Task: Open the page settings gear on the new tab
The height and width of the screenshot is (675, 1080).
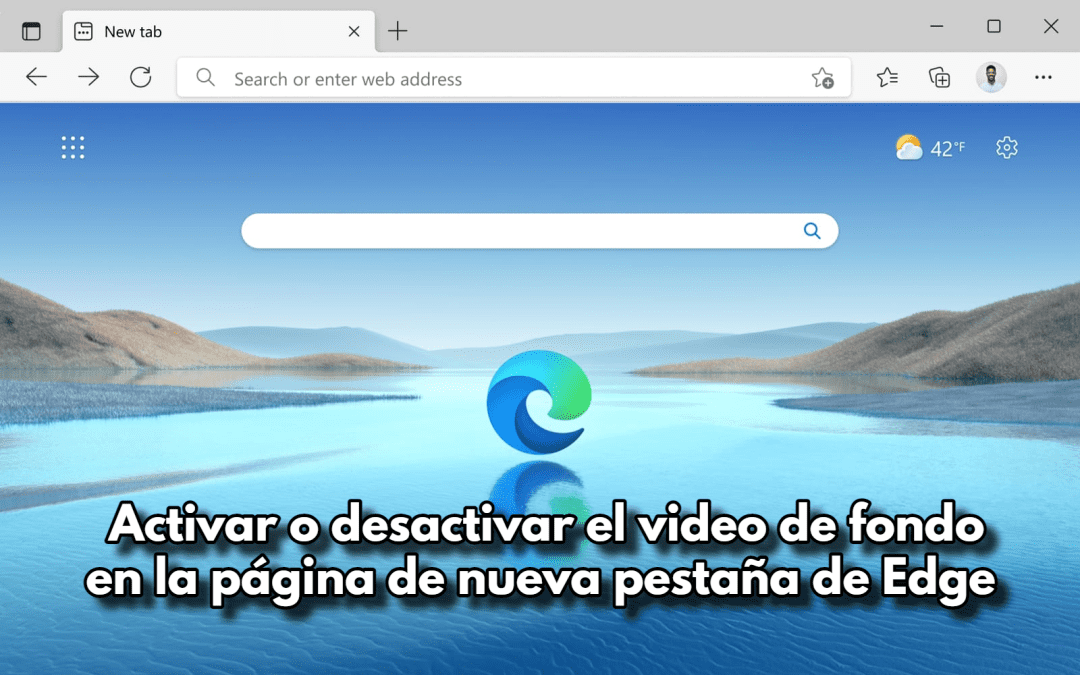Action: click(x=1006, y=147)
